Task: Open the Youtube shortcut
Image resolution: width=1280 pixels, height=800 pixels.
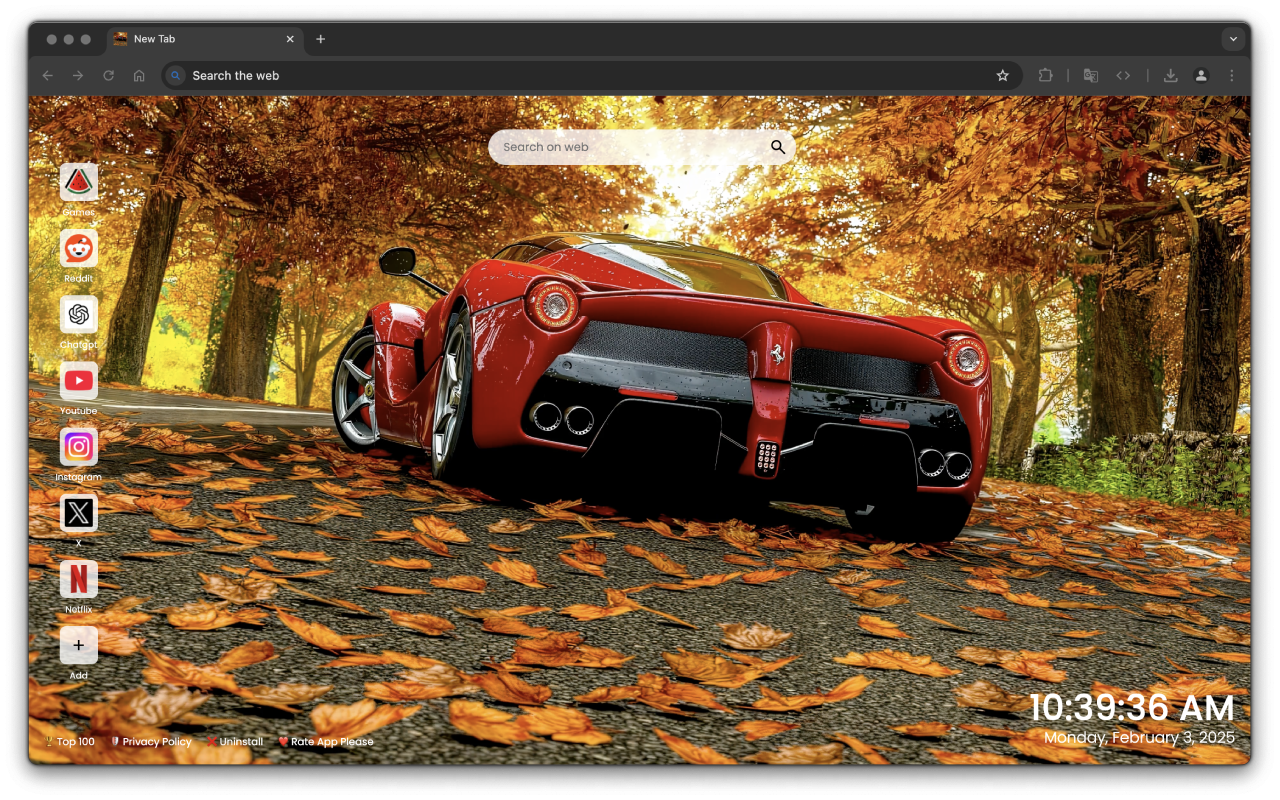Action: tap(78, 381)
